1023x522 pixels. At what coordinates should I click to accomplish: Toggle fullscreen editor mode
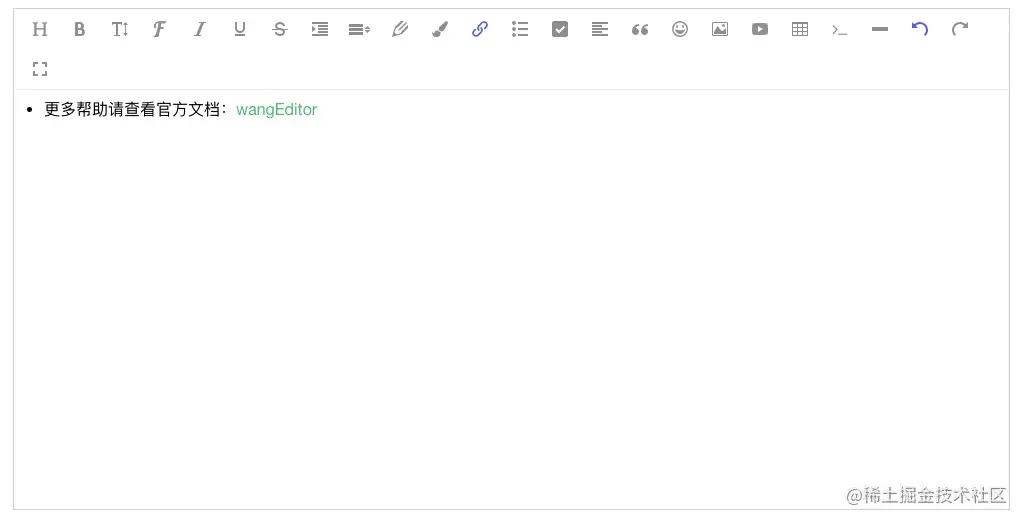click(x=40, y=69)
